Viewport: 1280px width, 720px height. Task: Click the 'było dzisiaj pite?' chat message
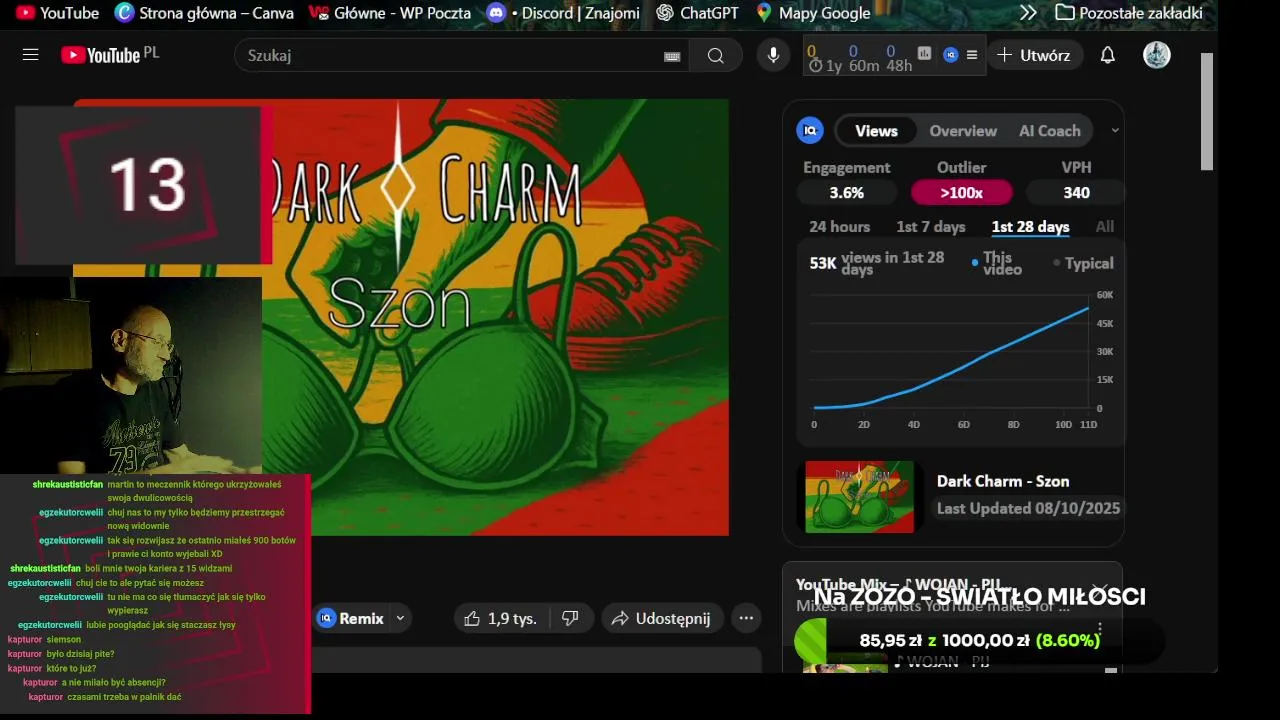pyautogui.click(x=80, y=654)
